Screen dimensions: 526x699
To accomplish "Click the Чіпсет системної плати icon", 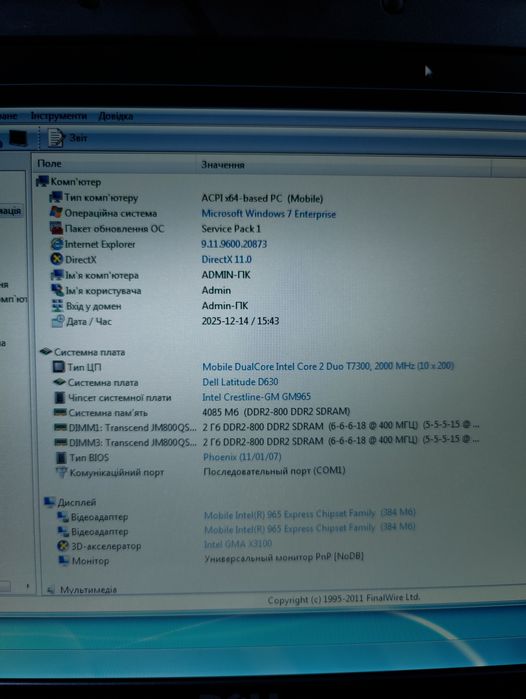I will (60, 397).
